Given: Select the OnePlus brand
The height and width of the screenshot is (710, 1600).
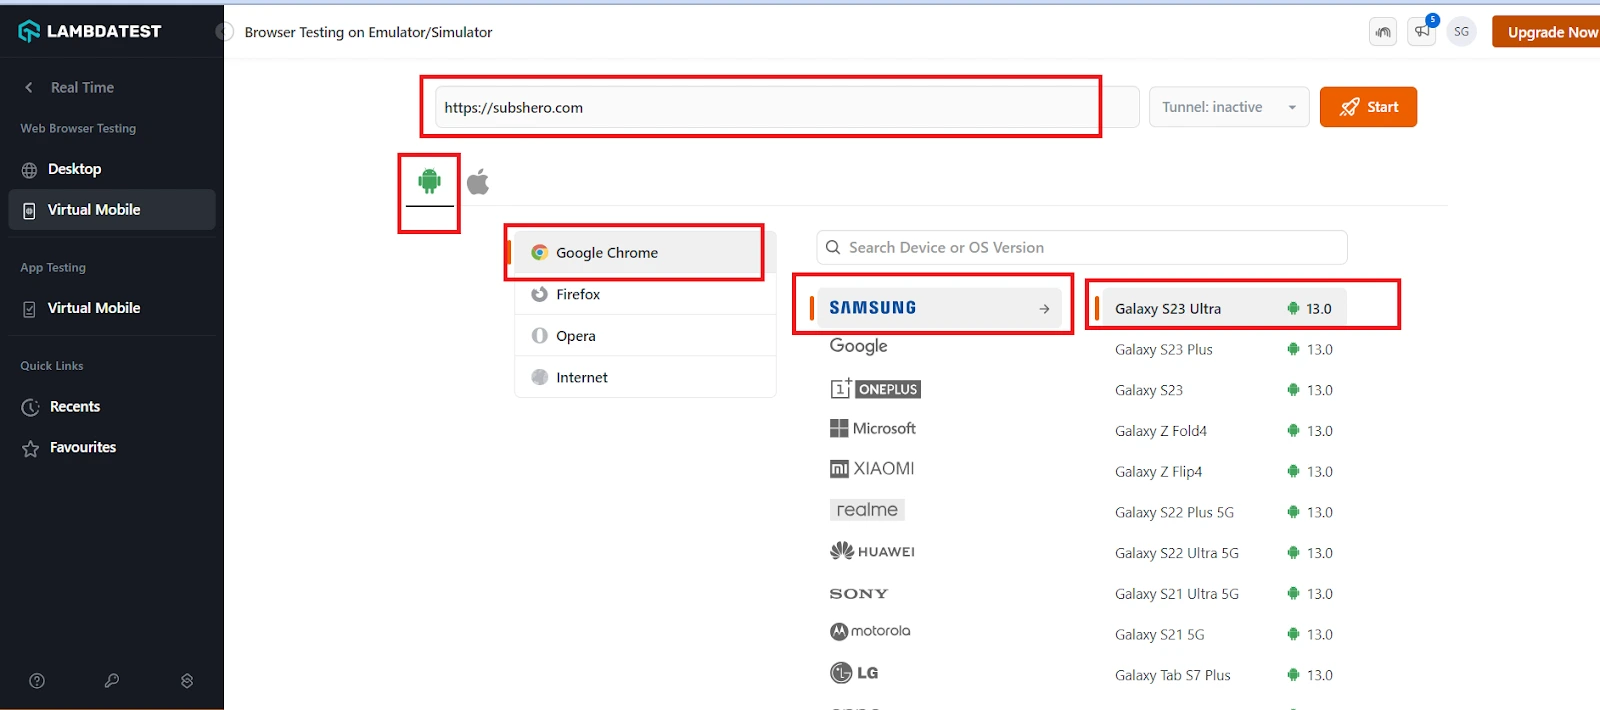Looking at the screenshot, I should point(875,388).
